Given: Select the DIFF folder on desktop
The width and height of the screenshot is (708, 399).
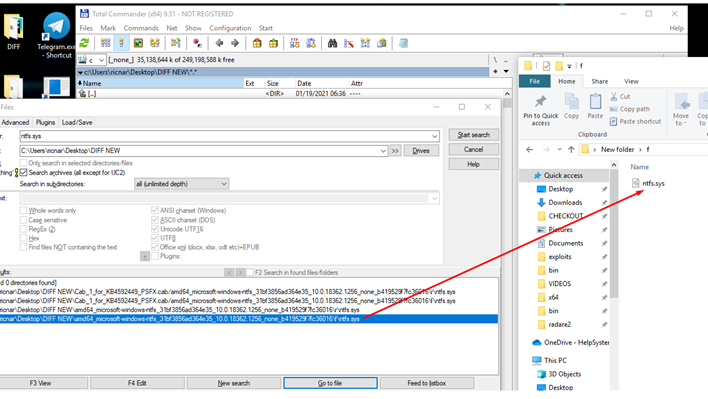Looking at the screenshot, I should (x=13, y=32).
